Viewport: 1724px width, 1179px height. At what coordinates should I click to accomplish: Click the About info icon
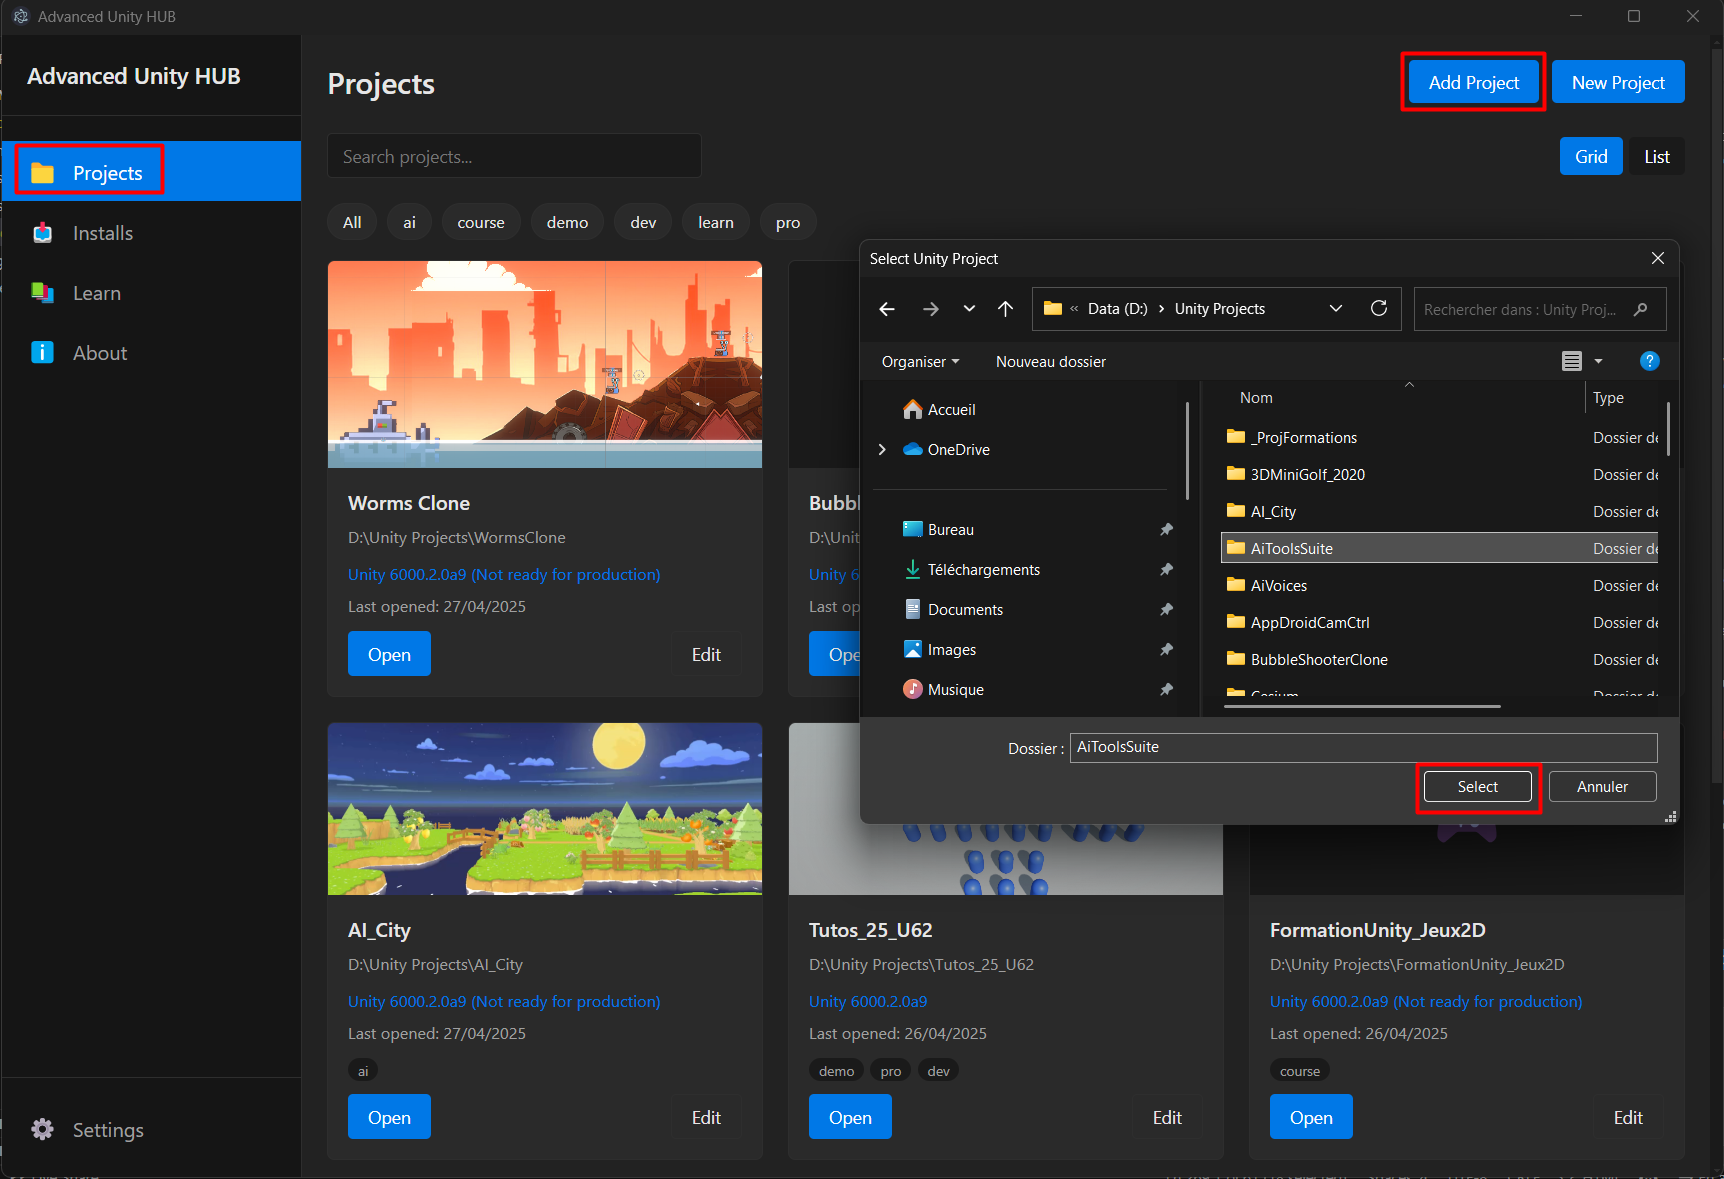[42, 352]
